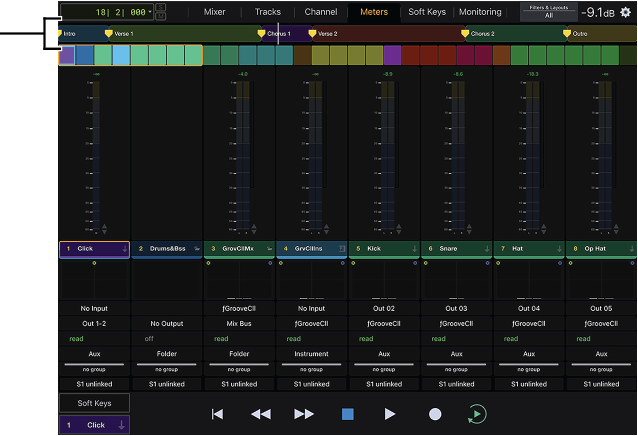Click the instrument icon on GrvClIIns strip
The height and width of the screenshot is (436, 638).
342,249
